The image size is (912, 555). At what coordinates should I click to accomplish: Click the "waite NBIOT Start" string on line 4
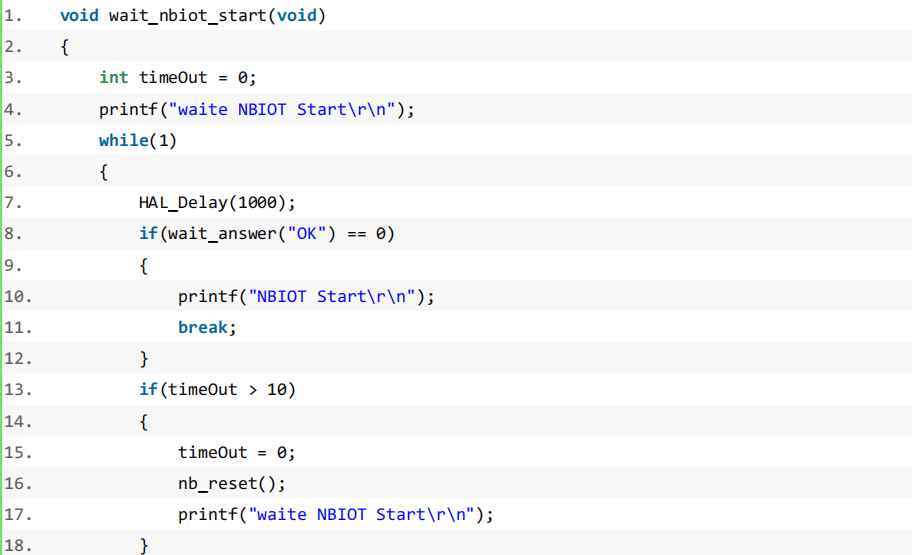282,109
